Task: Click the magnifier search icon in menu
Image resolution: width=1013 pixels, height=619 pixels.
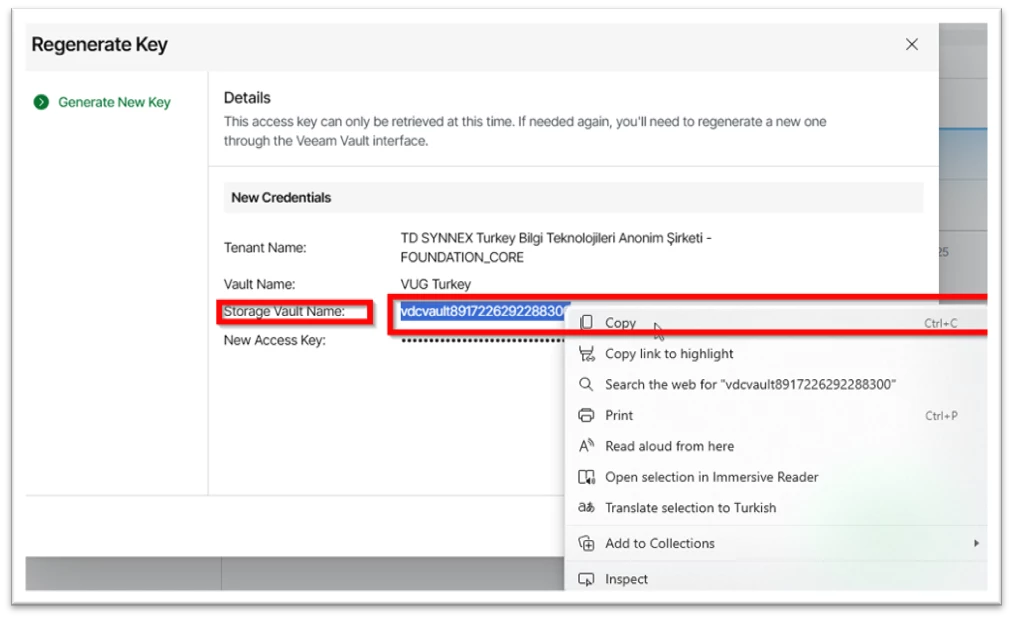Action: 586,384
